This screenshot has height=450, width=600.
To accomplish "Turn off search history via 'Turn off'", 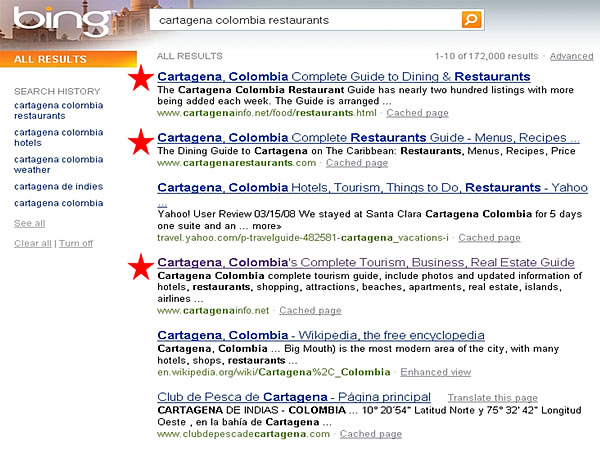I will 76,243.
